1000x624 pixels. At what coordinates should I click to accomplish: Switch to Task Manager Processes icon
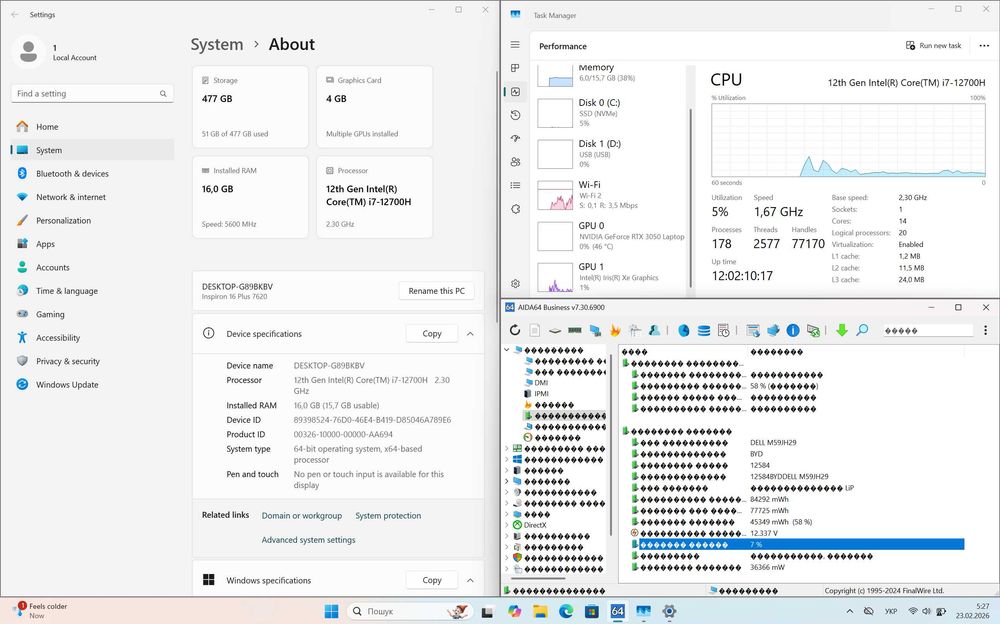click(x=515, y=68)
